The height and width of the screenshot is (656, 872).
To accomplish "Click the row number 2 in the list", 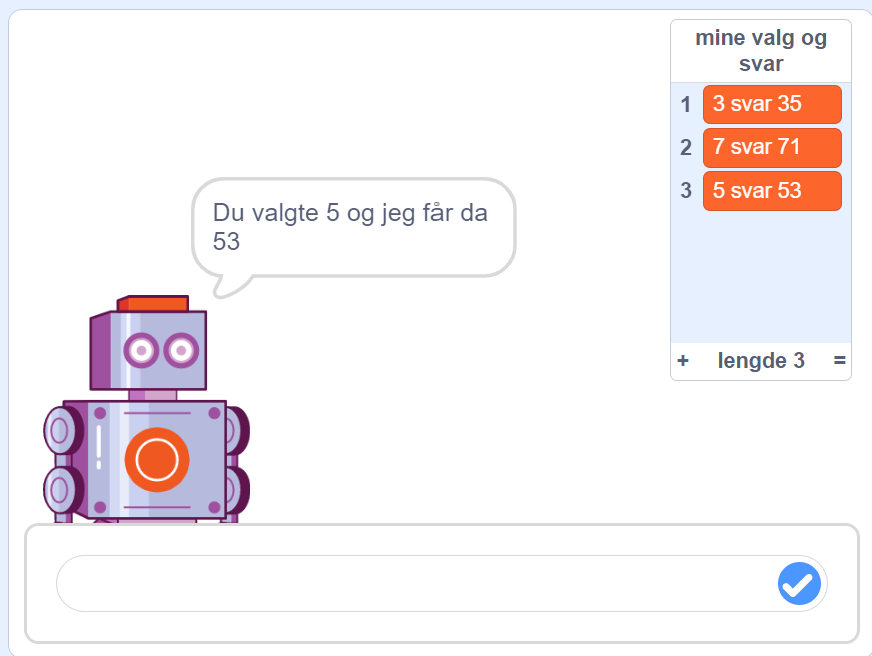I will tap(686, 147).
